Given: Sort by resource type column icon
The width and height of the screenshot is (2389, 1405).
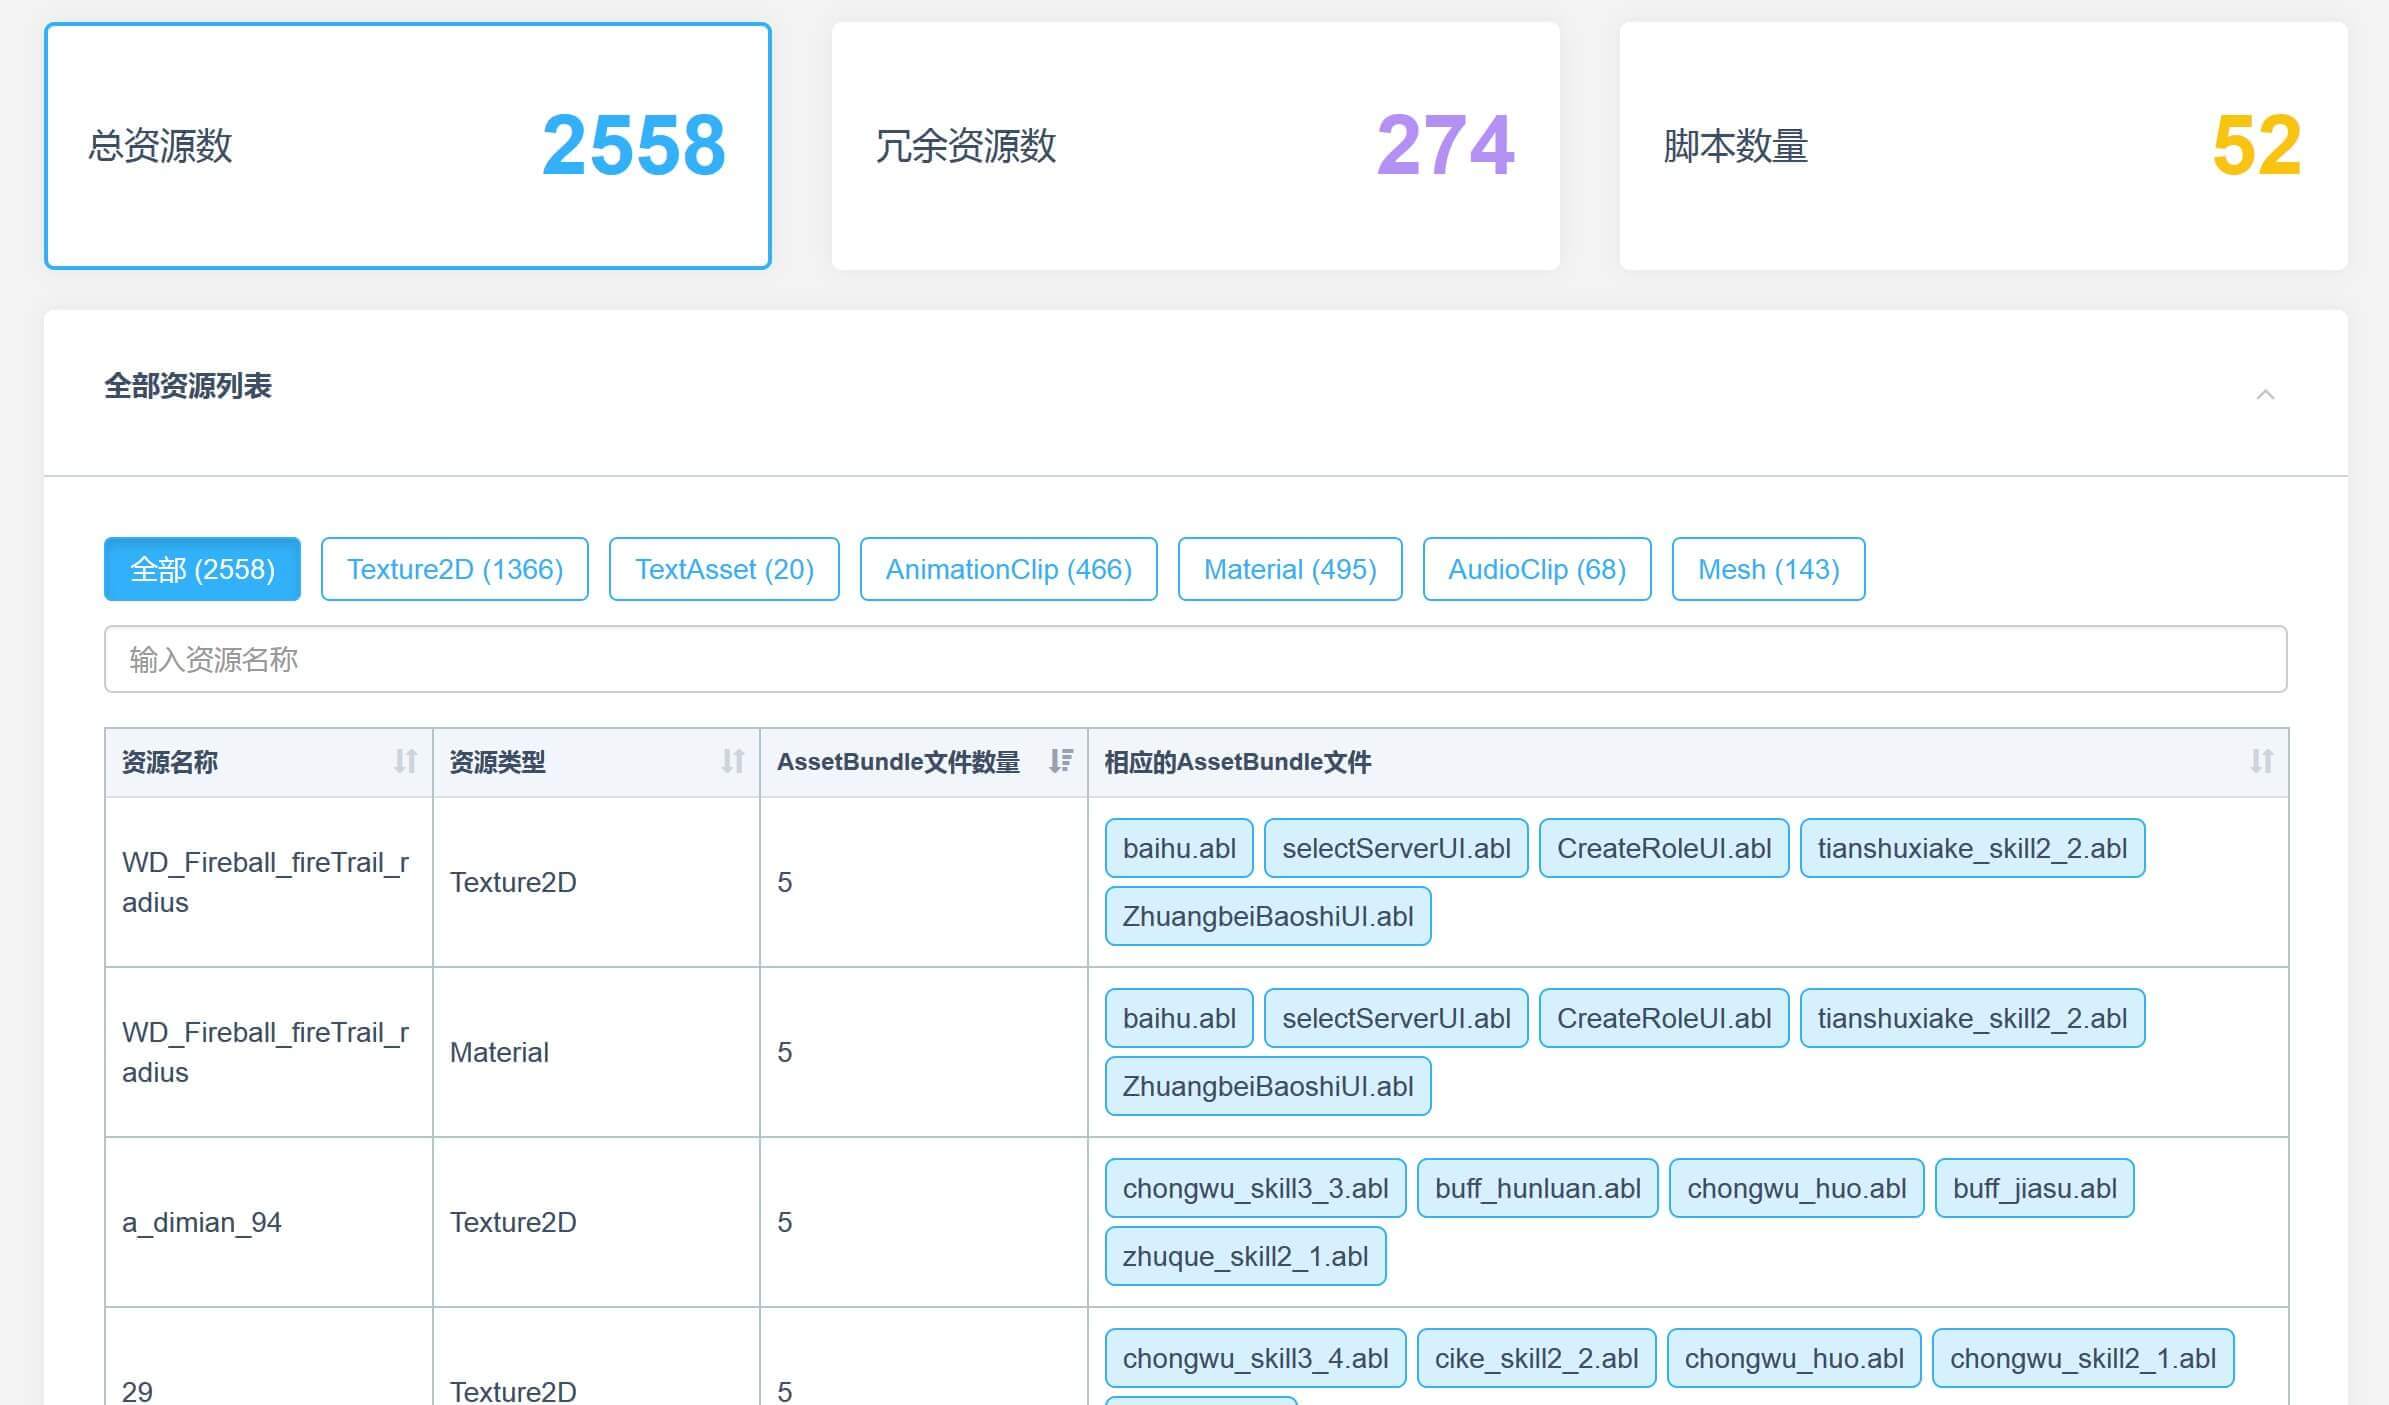Looking at the screenshot, I should pos(733,762).
